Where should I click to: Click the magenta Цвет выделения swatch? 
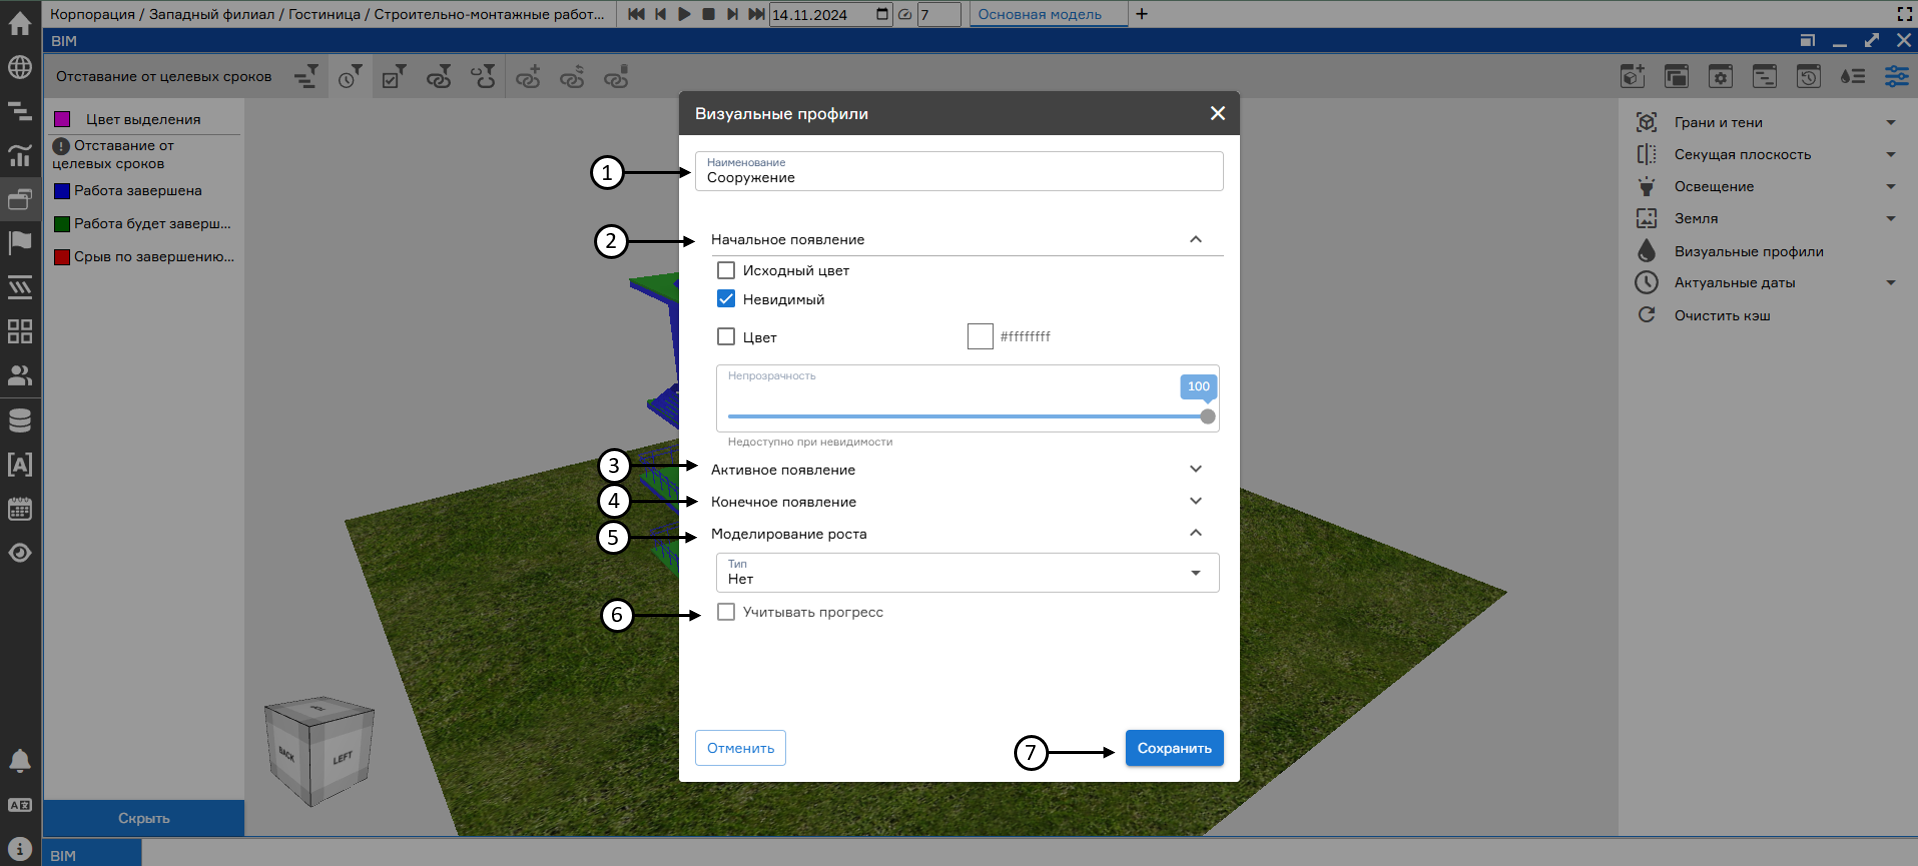coord(62,119)
